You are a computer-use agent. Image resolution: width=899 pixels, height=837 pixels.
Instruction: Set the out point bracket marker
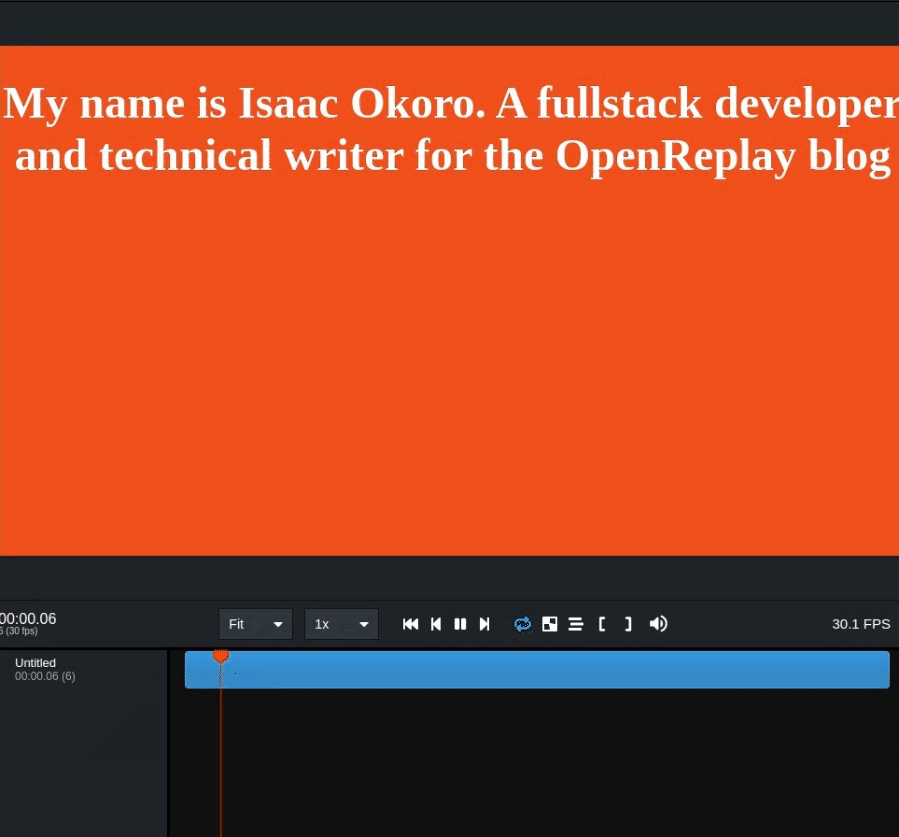[x=628, y=624]
